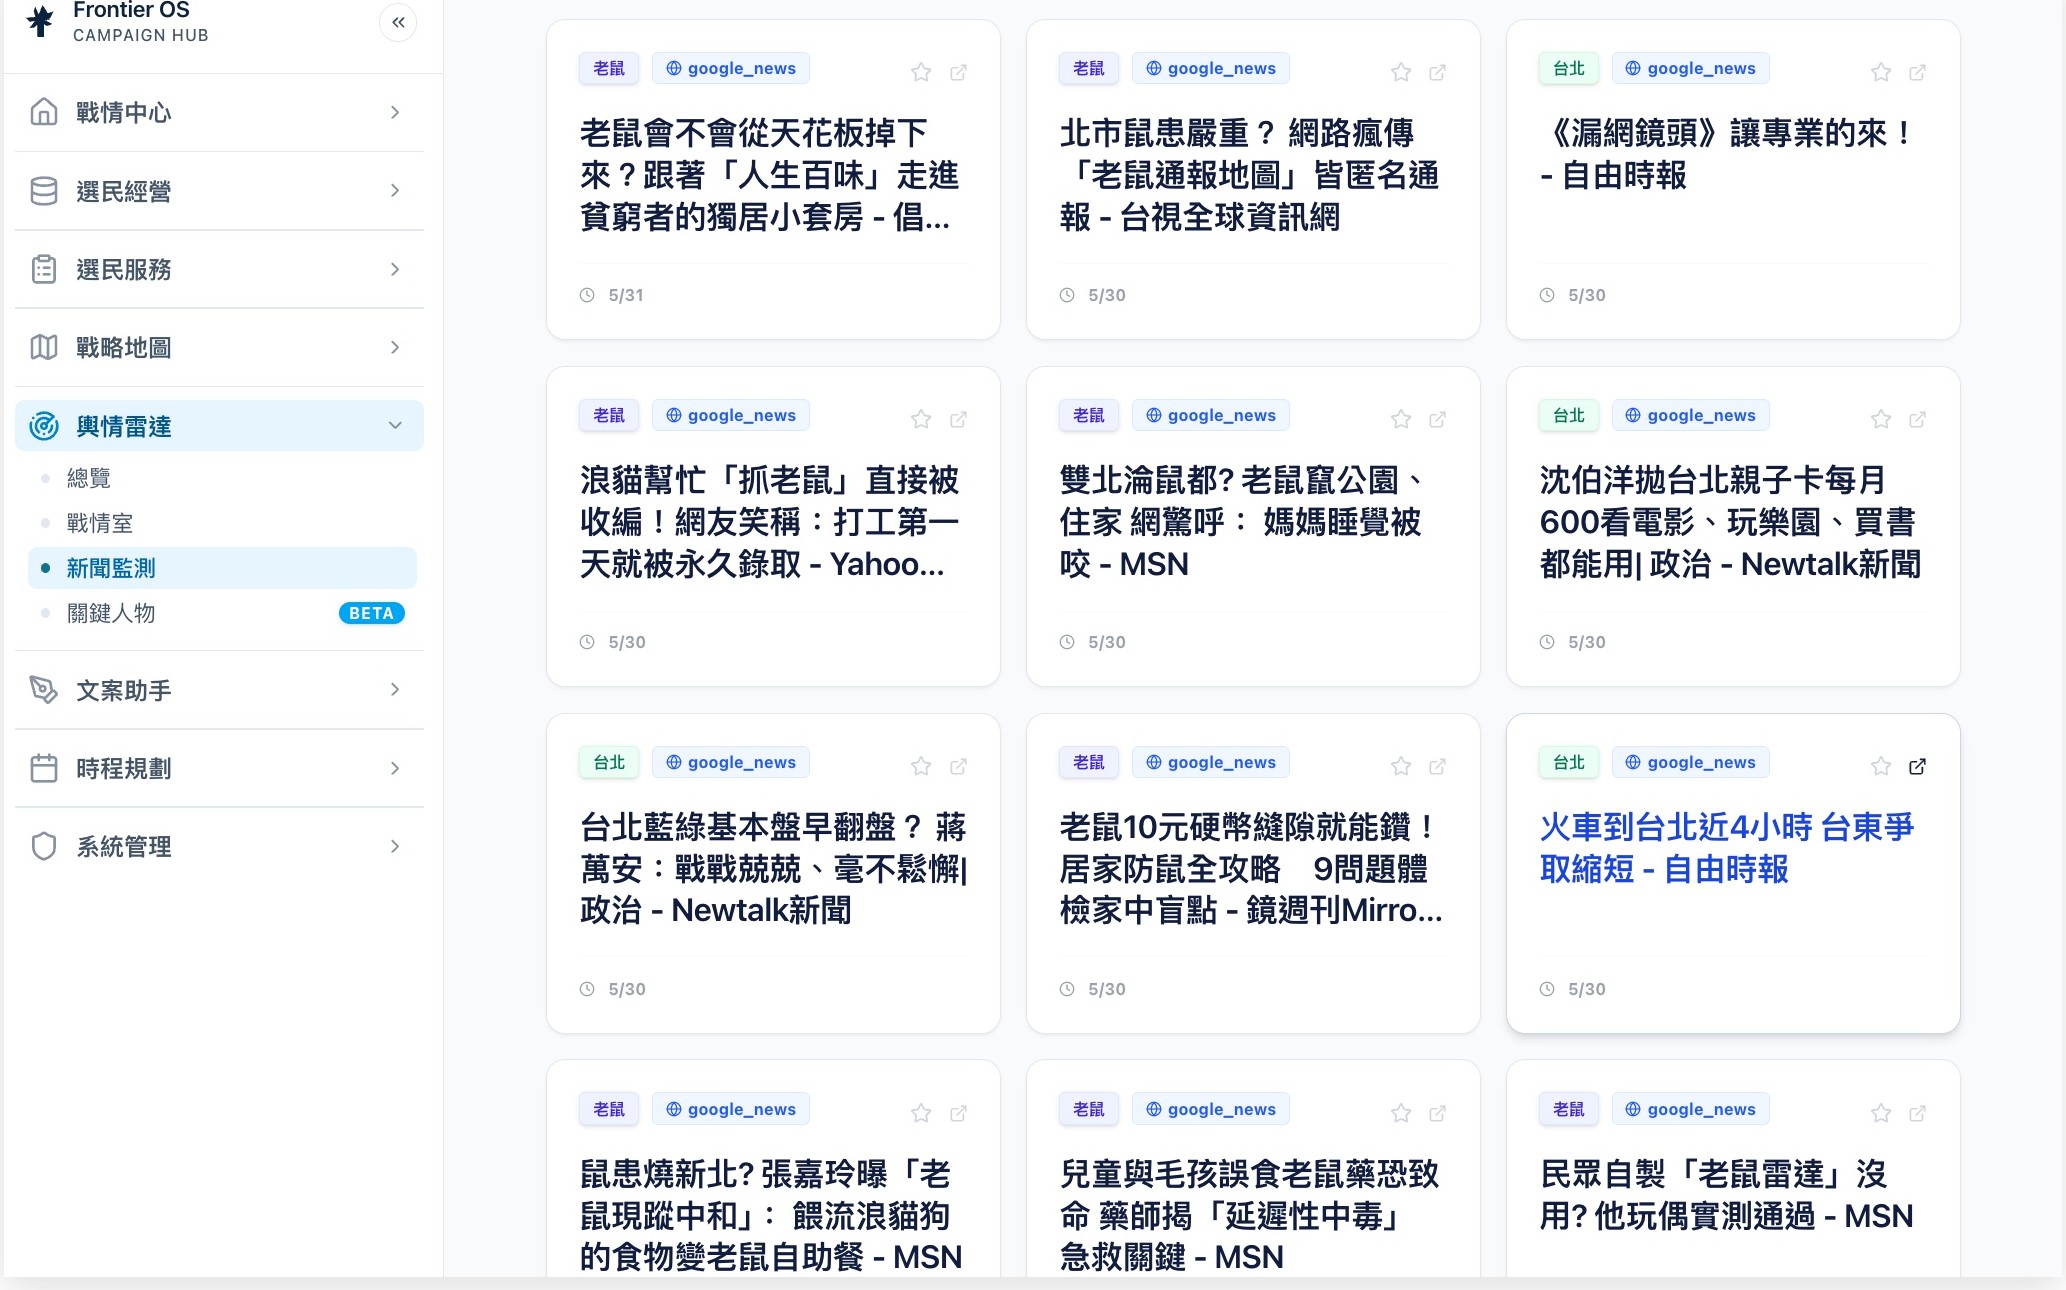Screen dimensions: 2066x1290
Task: Star the 雙北淪鼠都 article
Action: click(1401, 419)
